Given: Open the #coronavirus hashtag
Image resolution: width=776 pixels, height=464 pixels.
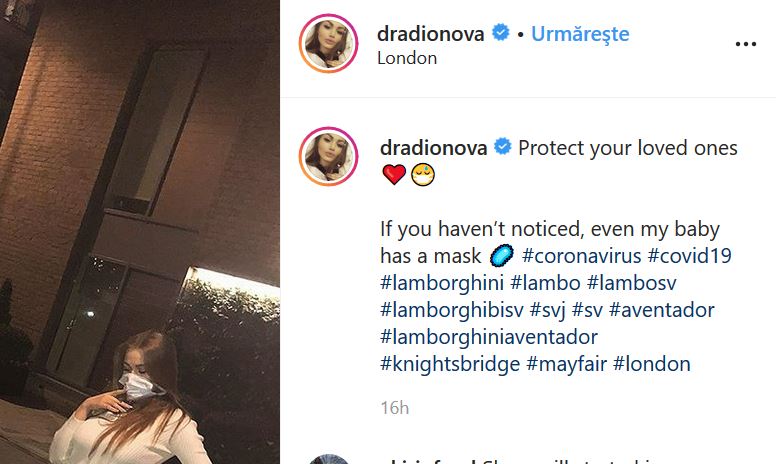Looking at the screenshot, I should click(581, 256).
